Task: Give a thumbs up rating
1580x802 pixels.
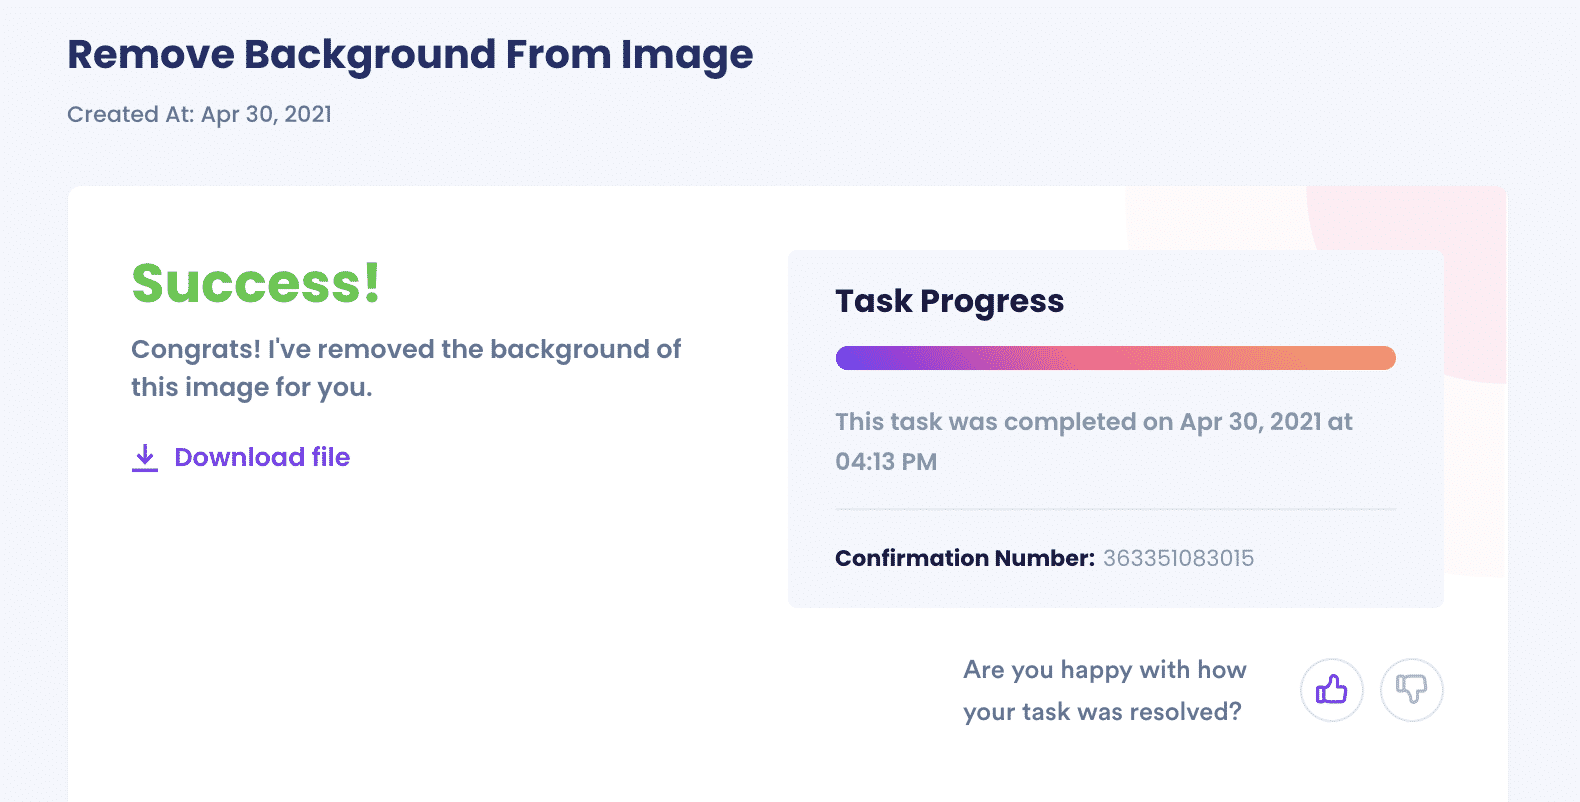Action: click(1331, 689)
